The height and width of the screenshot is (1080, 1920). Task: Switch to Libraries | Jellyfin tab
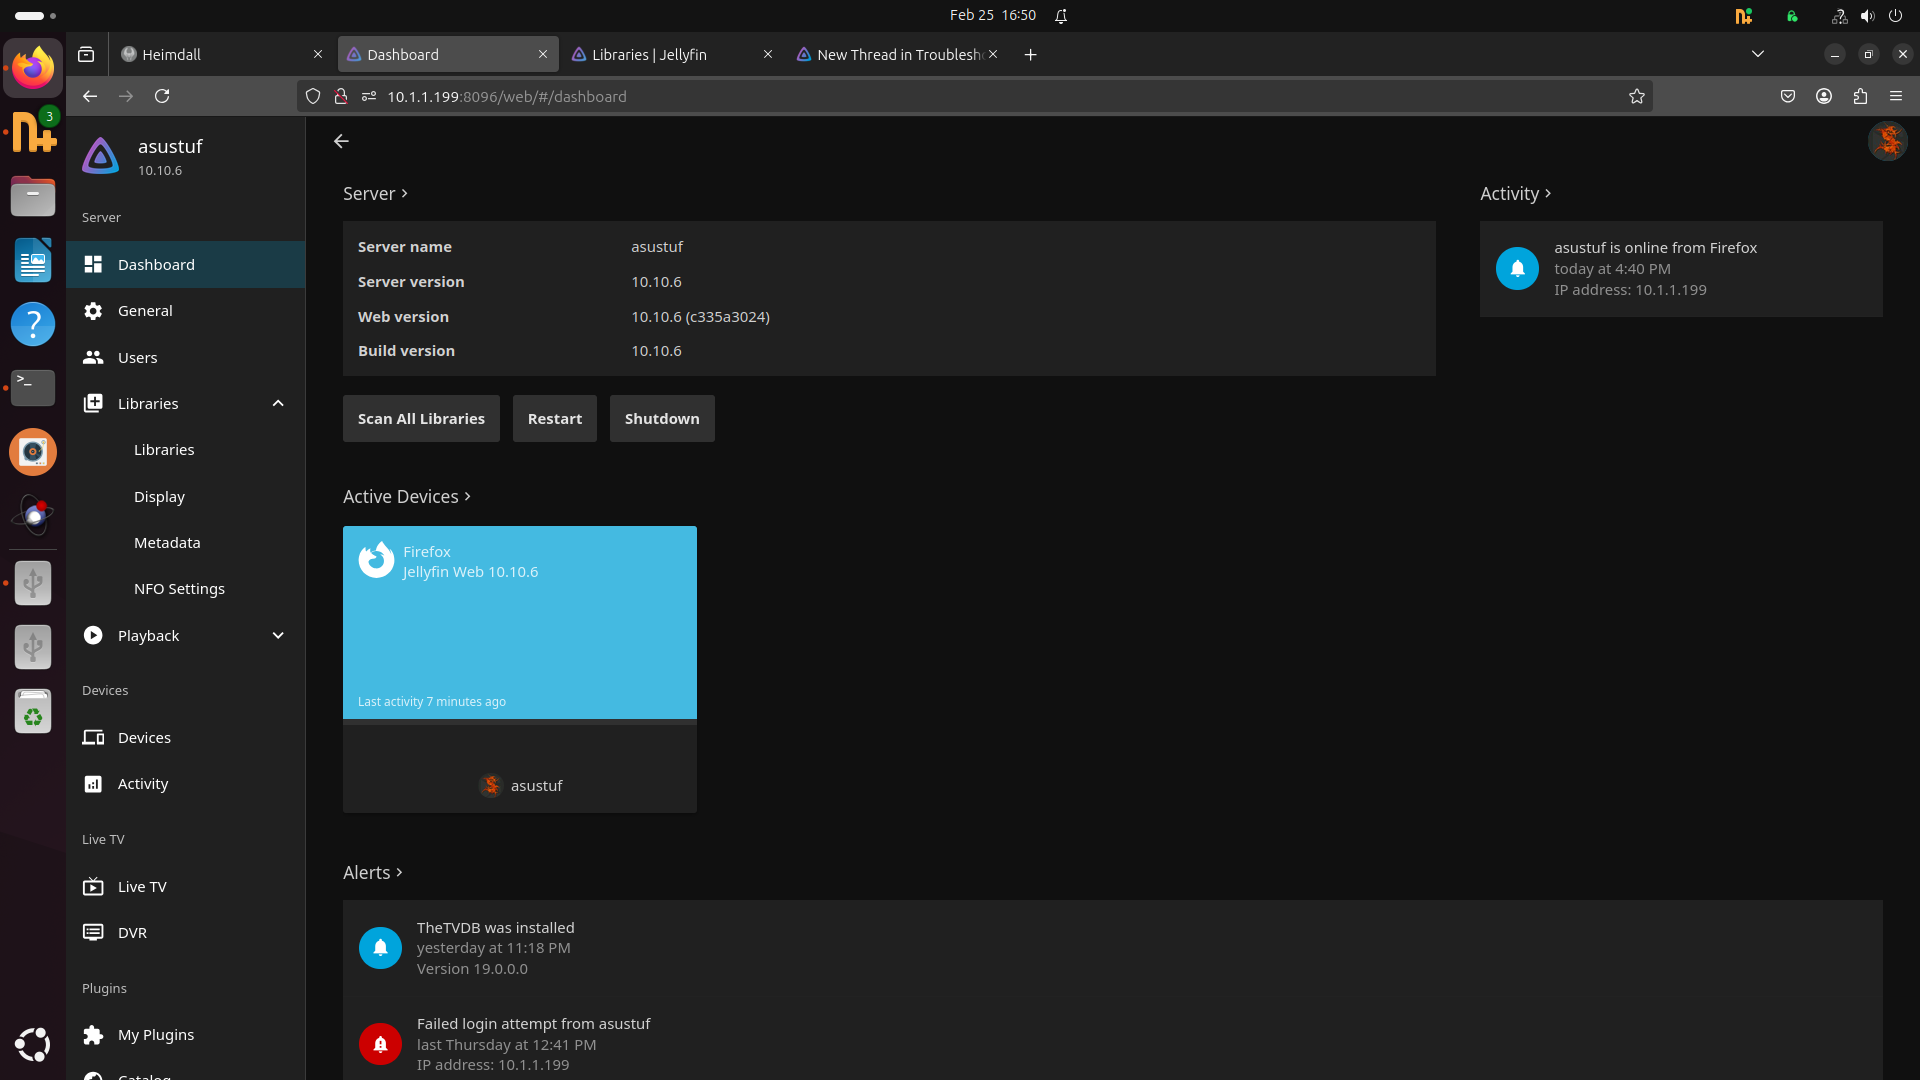650,55
